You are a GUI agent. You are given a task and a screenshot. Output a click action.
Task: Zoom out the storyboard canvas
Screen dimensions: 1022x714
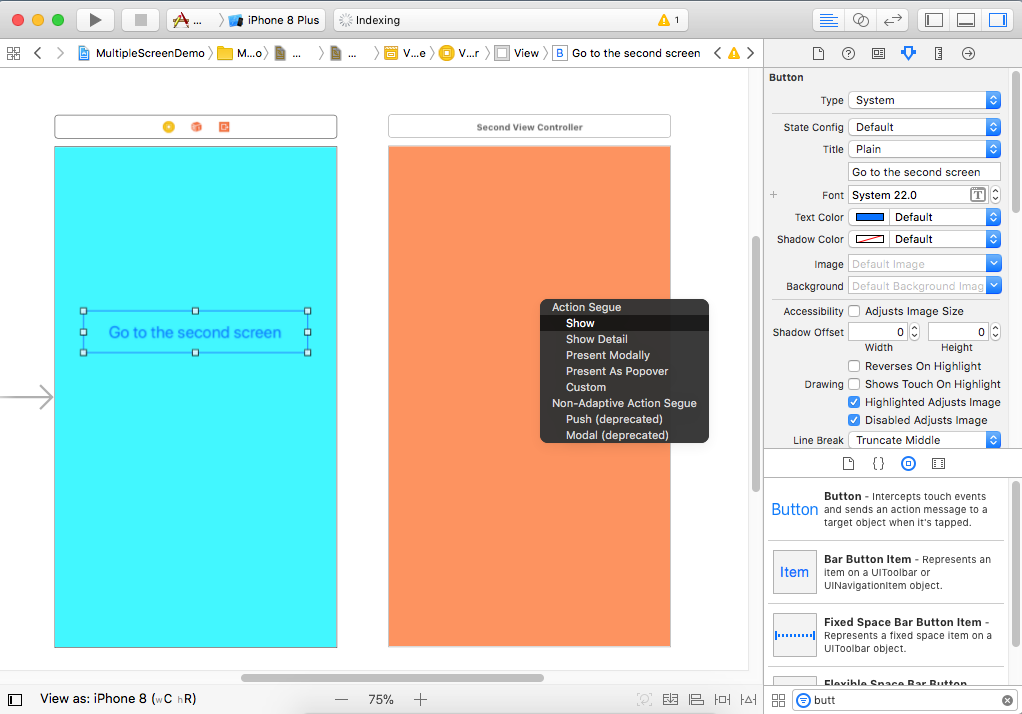(x=342, y=700)
